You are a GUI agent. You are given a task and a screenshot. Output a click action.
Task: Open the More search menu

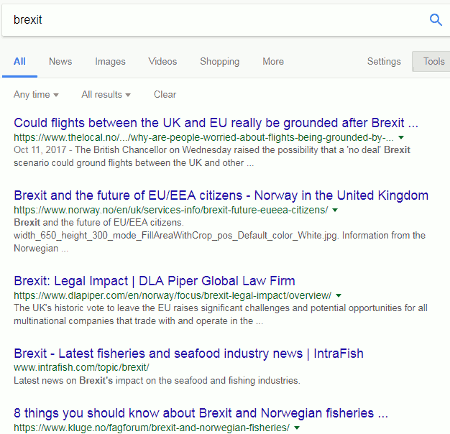[273, 62]
